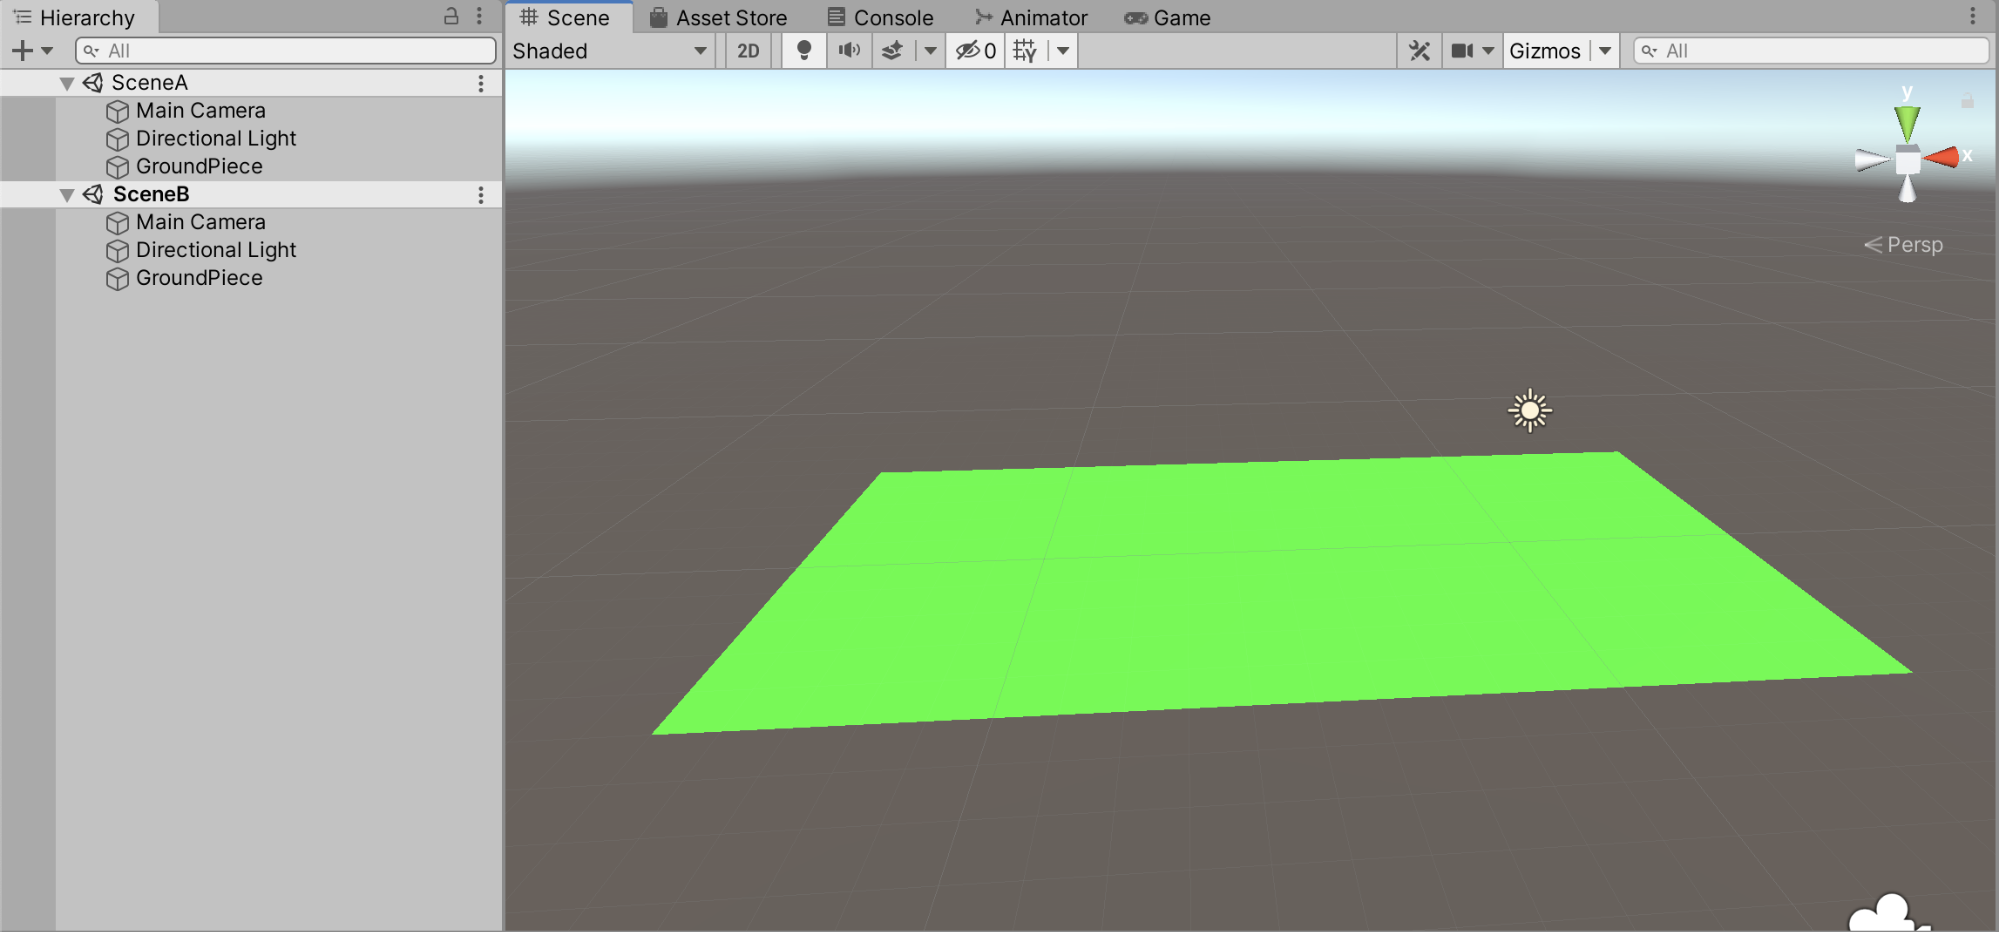Click the Hierarchy search field
The height and width of the screenshot is (933, 1999).
tap(286, 51)
